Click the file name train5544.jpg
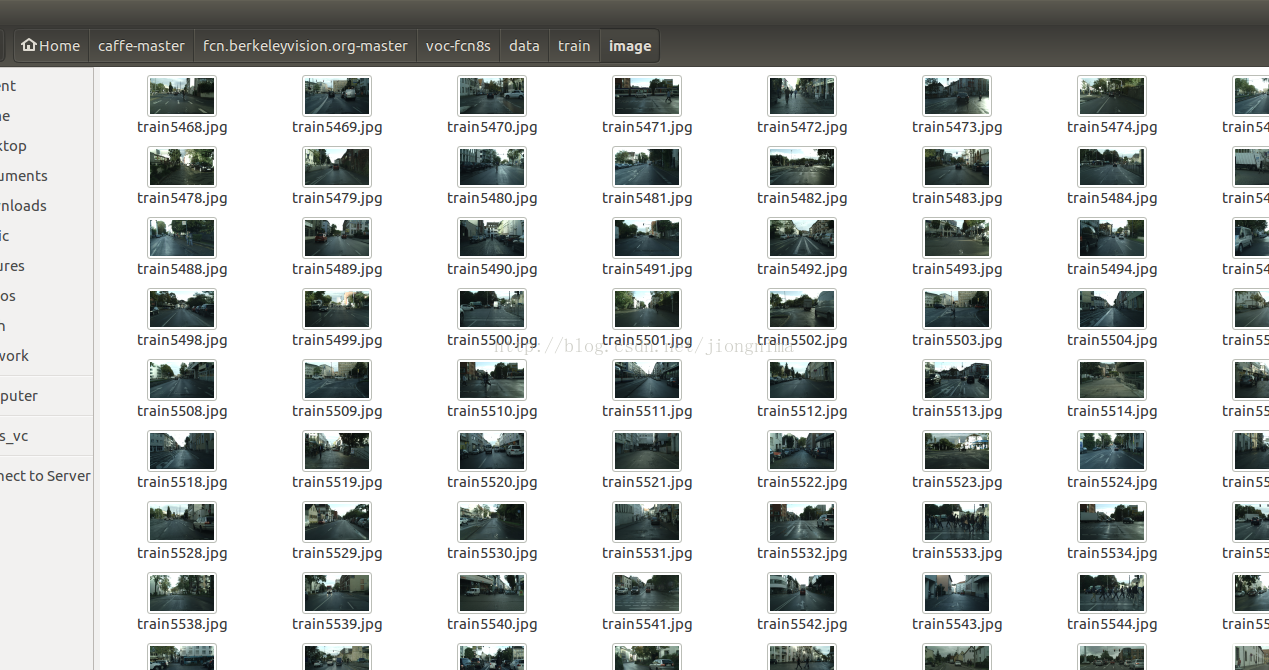The image size is (1269, 670). point(1112,624)
